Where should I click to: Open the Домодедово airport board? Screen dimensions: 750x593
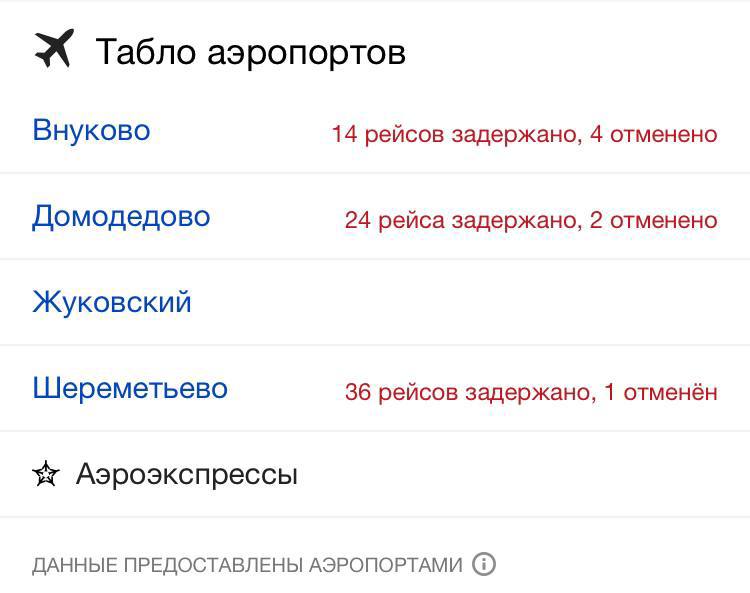[121, 217]
